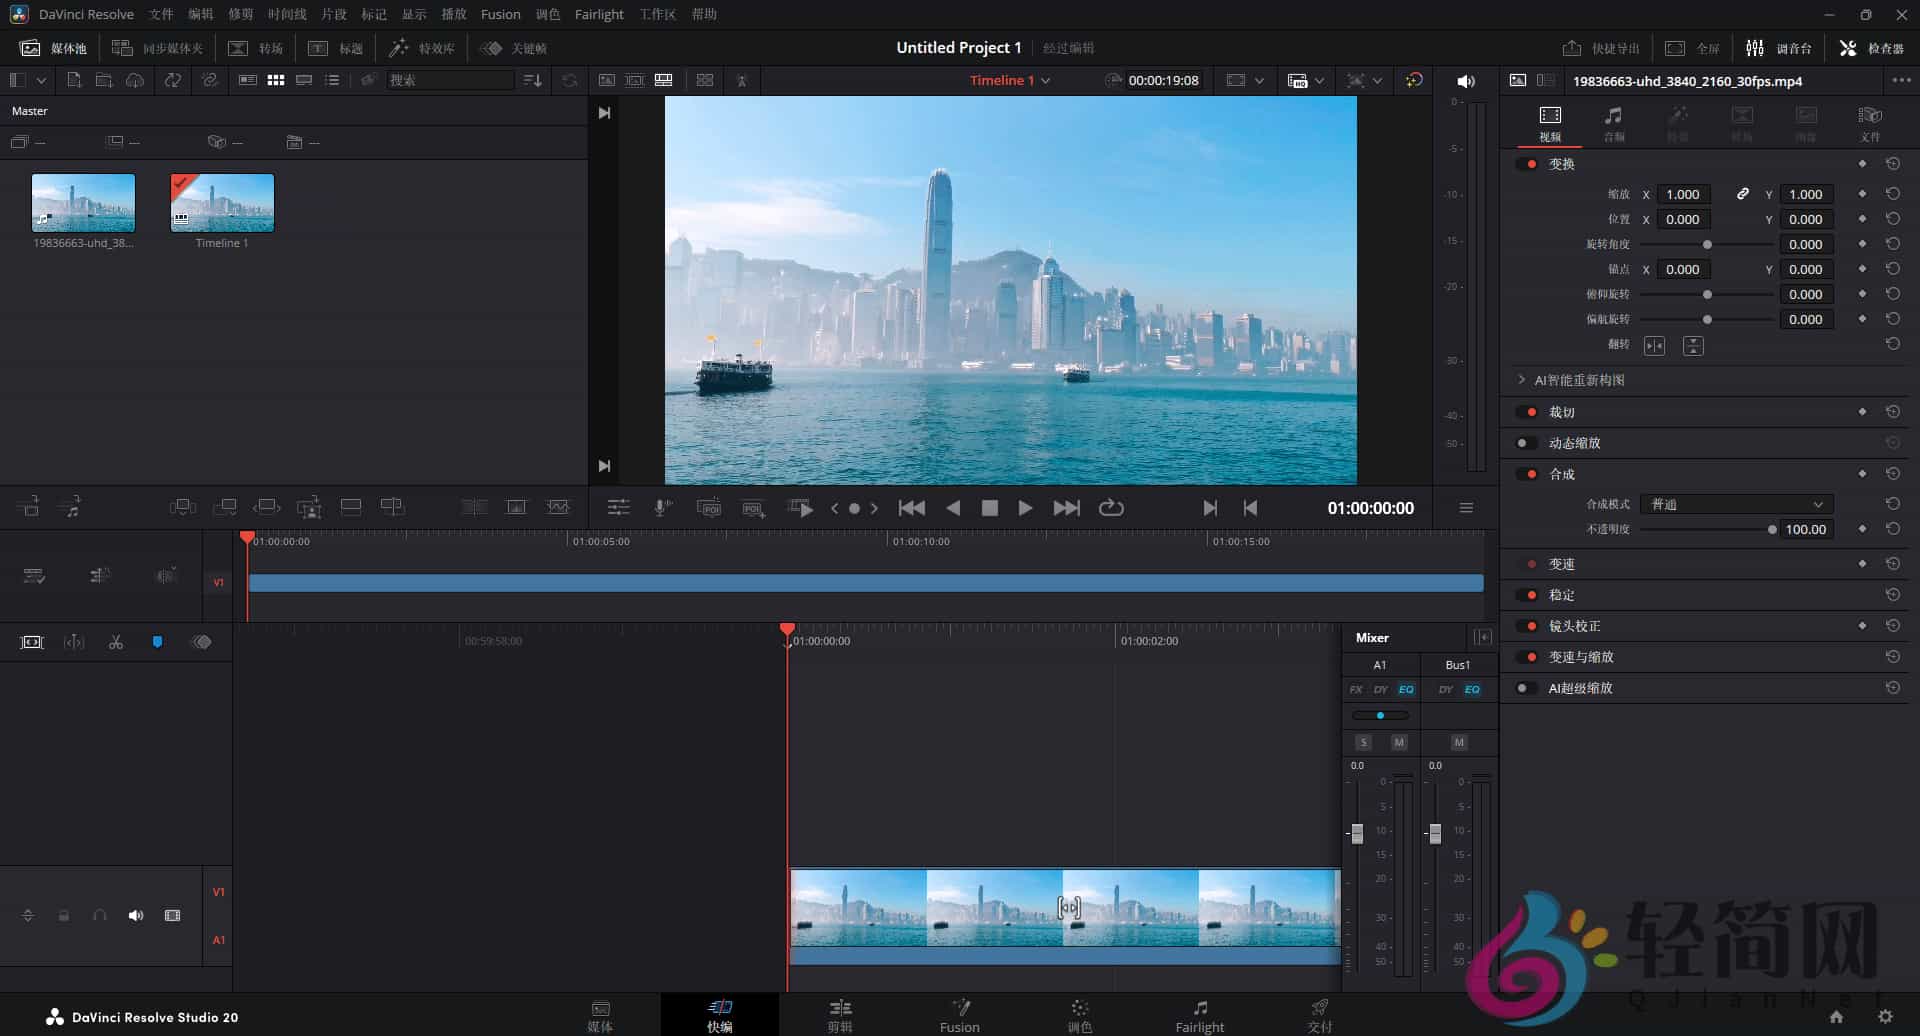1920x1036 pixels.
Task: Enable the AI超级缩放 effect
Action: 1526,688
